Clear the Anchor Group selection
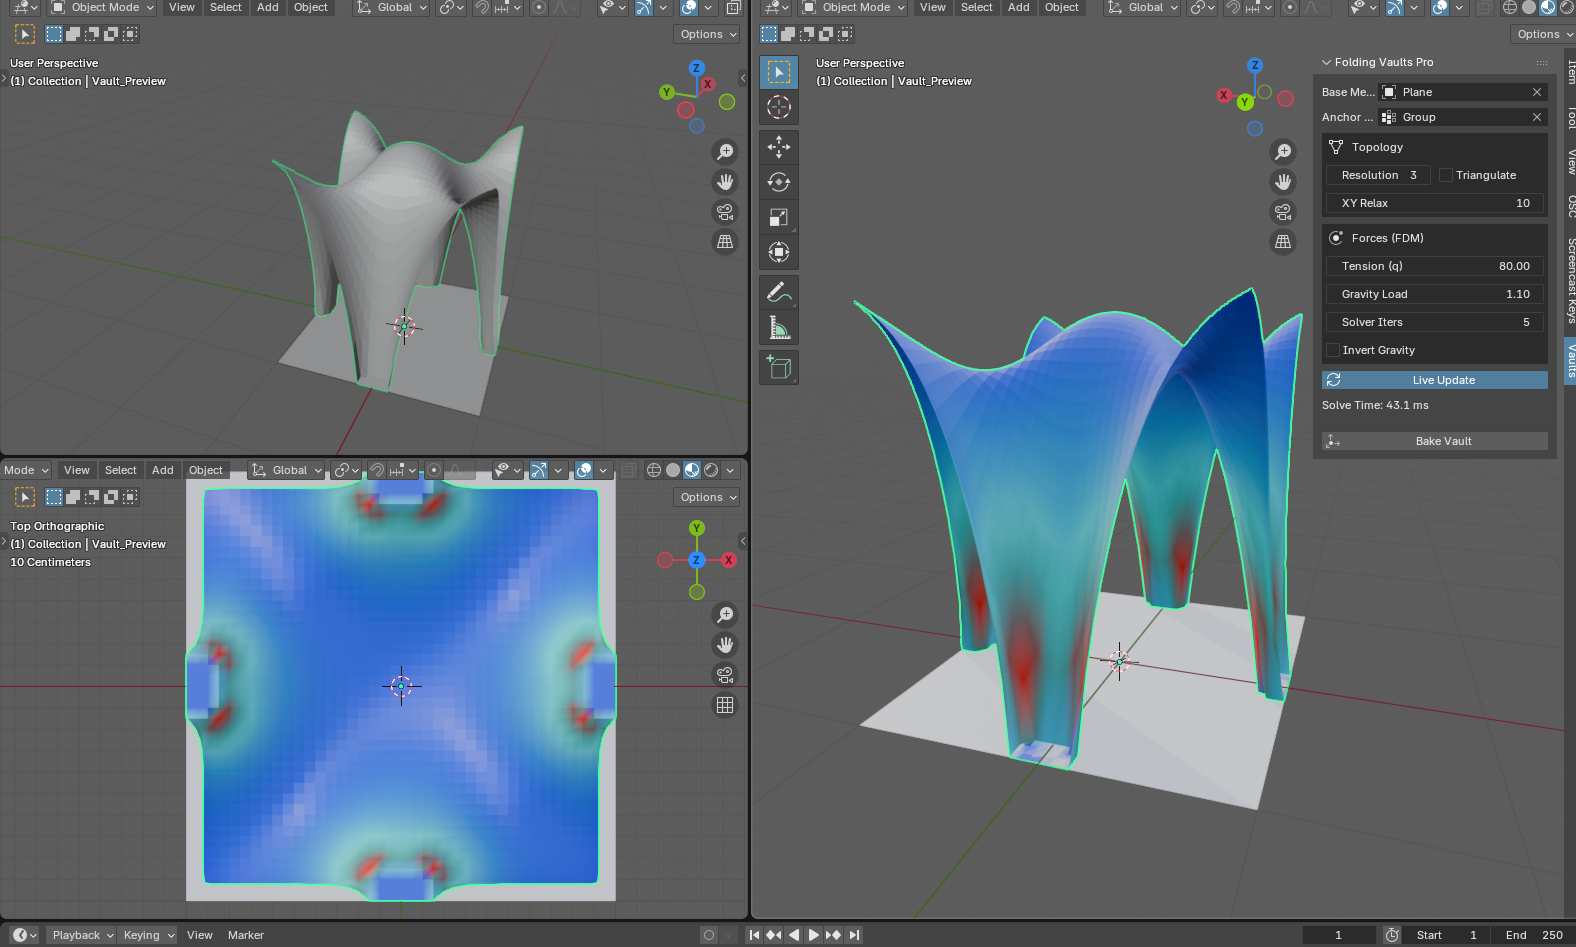This screenshot has width=1576, height=947. tap(1537, 117)
